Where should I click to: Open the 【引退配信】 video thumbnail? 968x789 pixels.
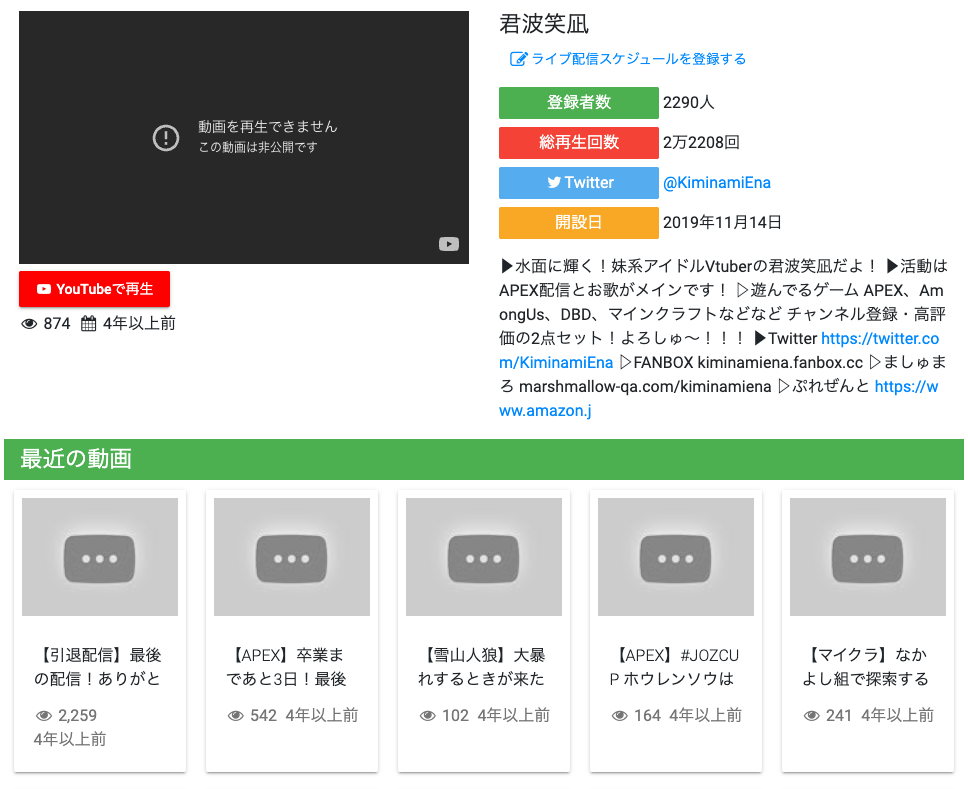(100, 557)
